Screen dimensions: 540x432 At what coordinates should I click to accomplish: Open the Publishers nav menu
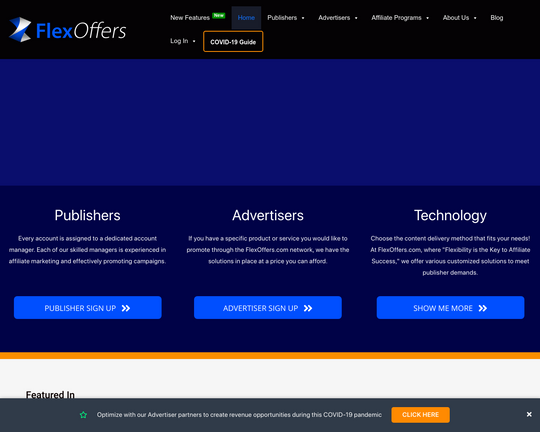pos(282,18)
